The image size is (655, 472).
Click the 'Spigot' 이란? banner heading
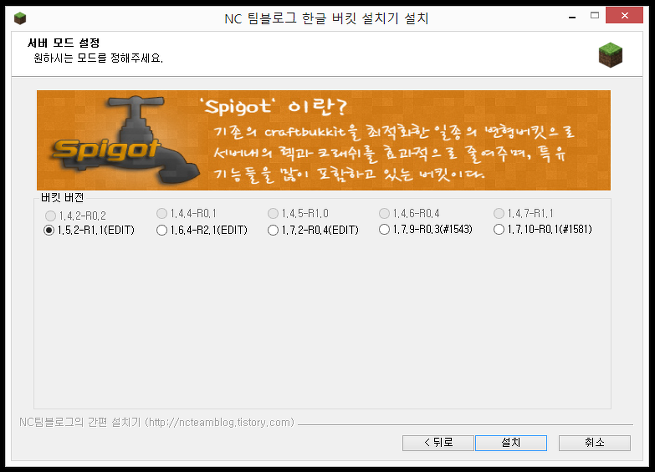[275, 107]
